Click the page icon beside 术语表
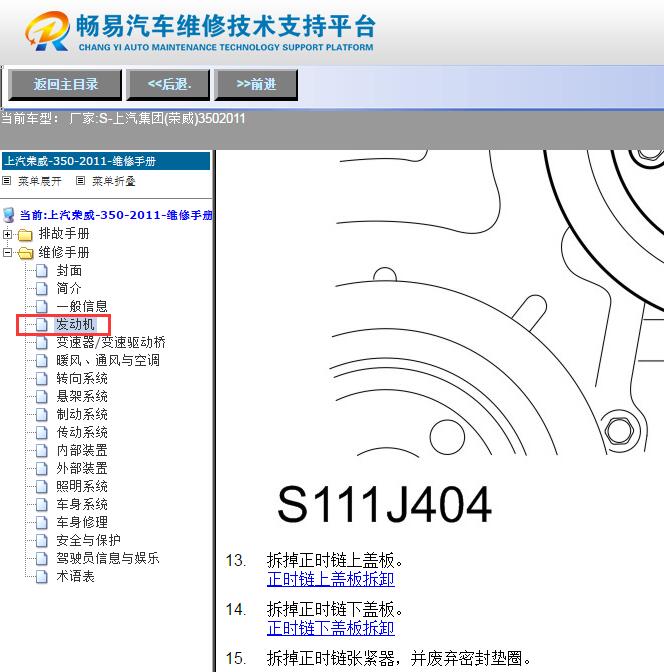664x672 pixels. coord(42,577)
